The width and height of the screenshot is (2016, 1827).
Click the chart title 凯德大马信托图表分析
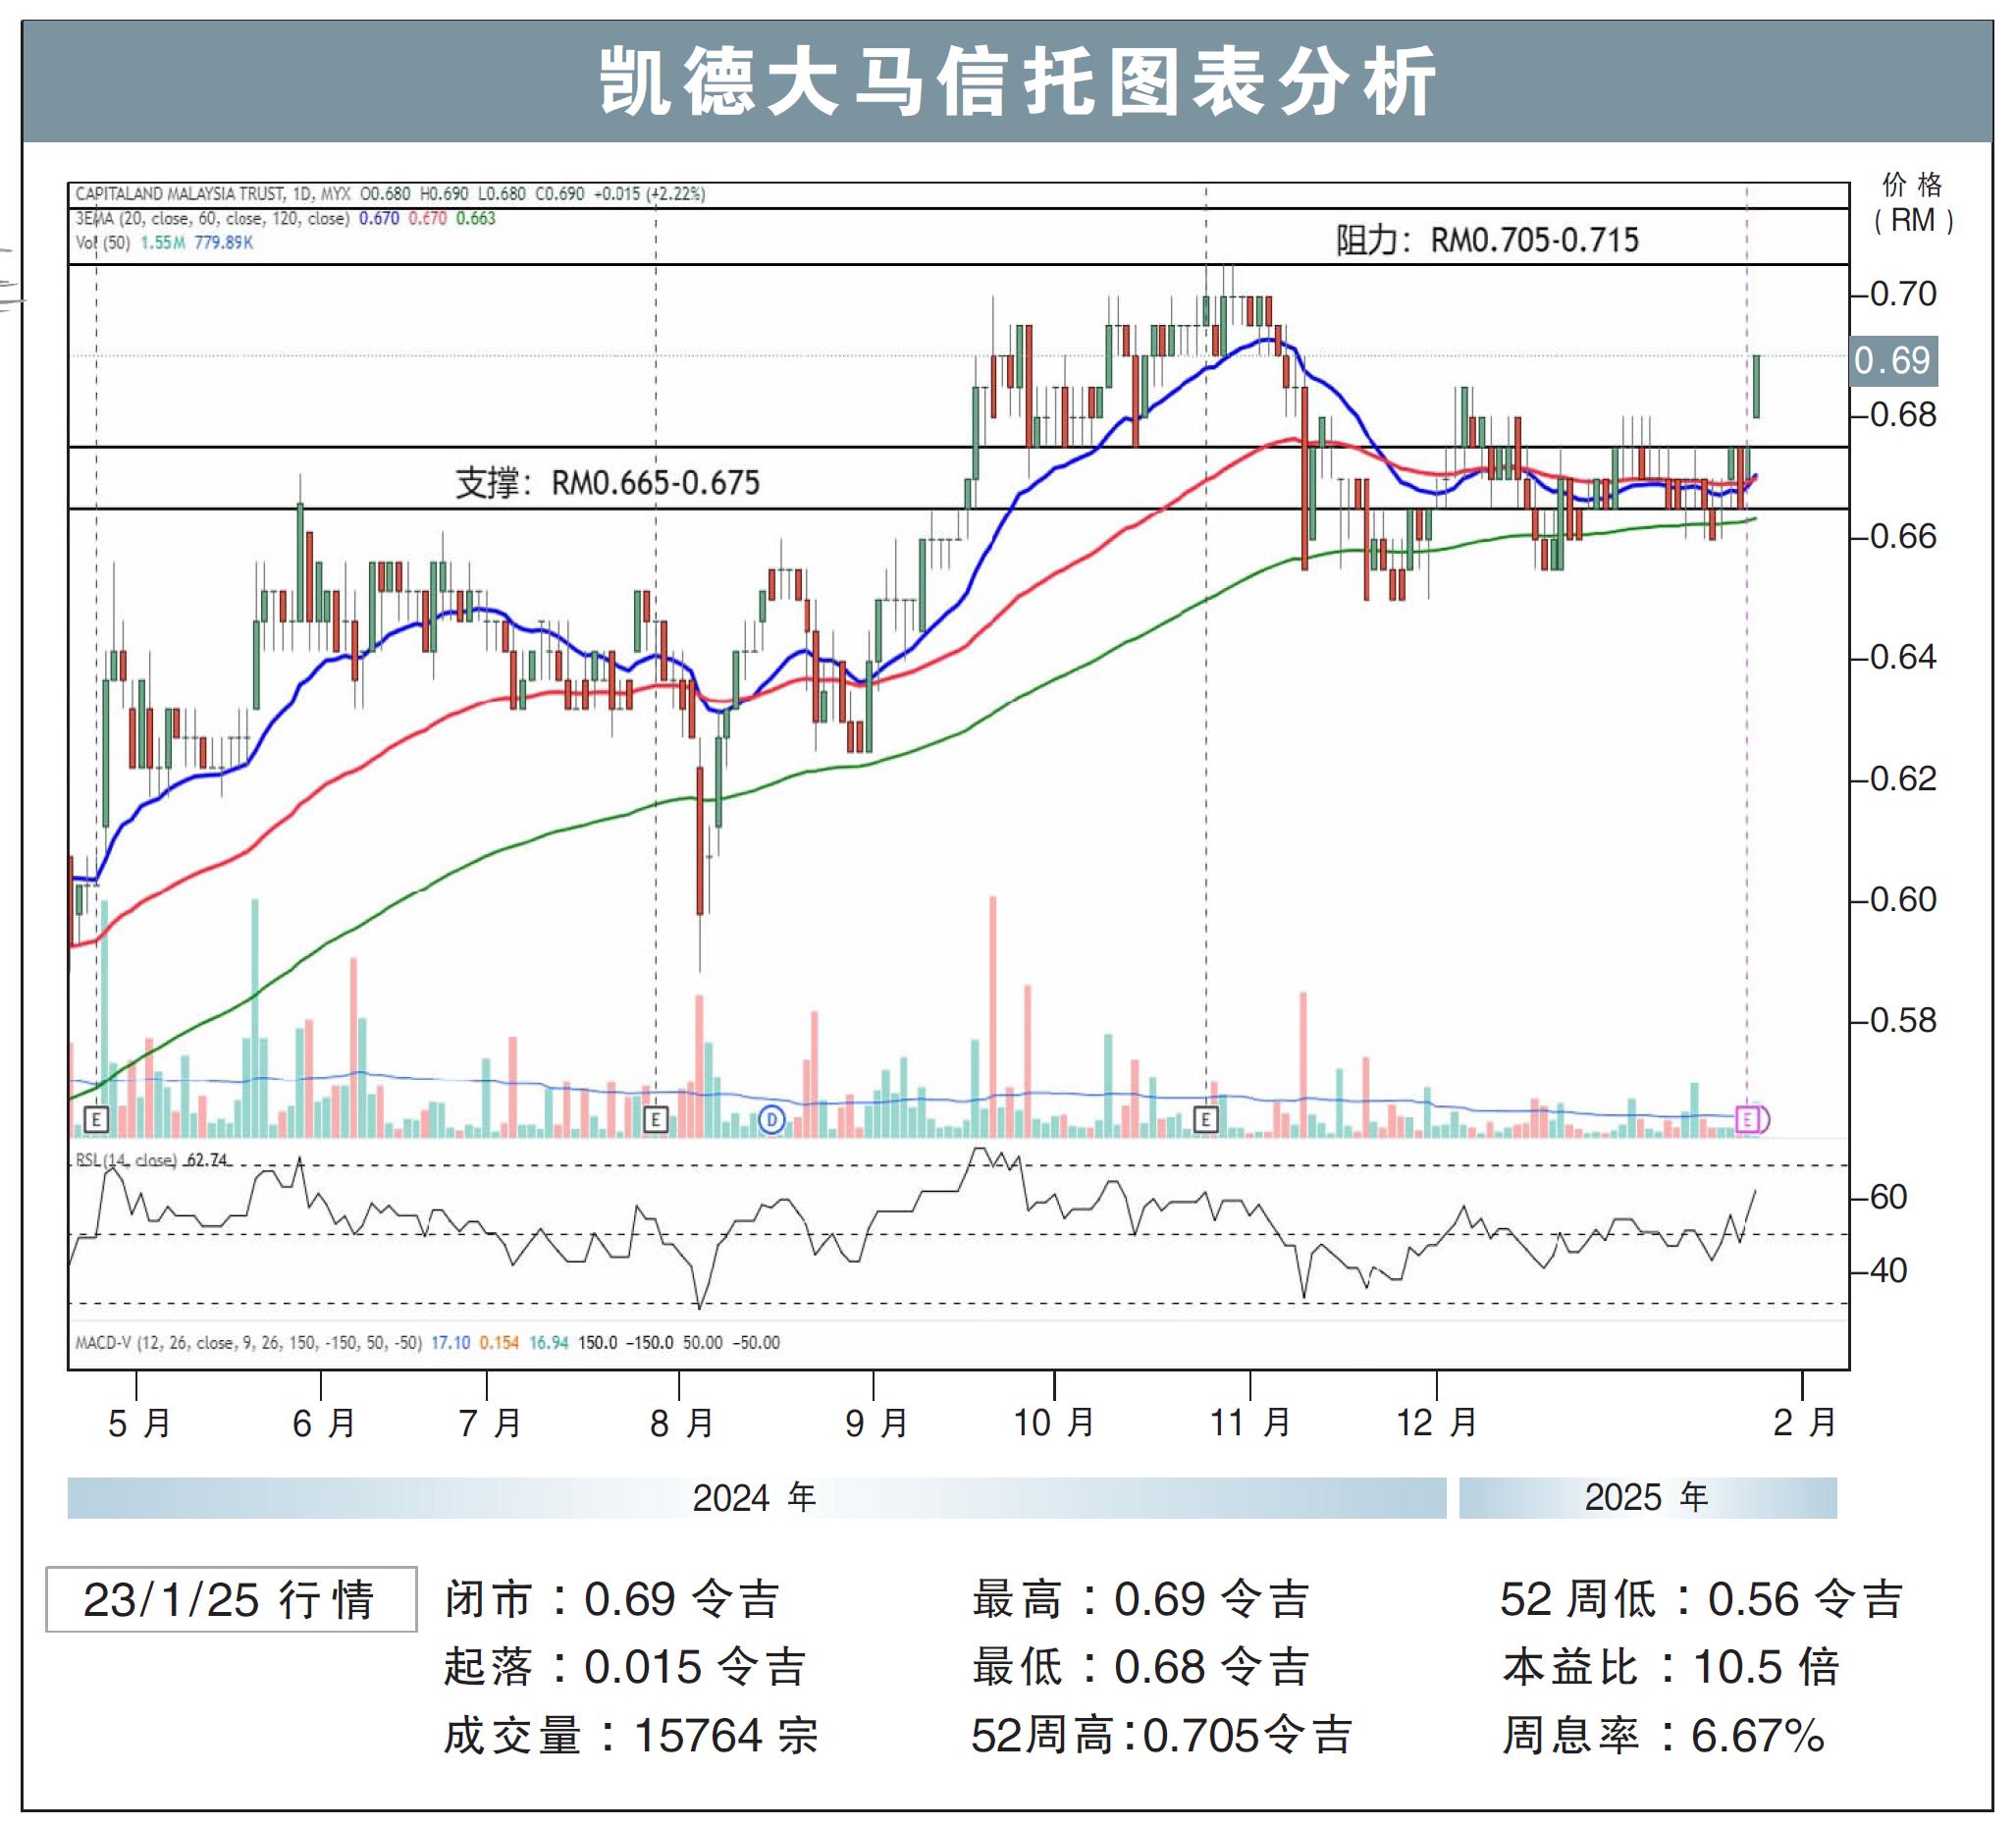point(1019,82)
